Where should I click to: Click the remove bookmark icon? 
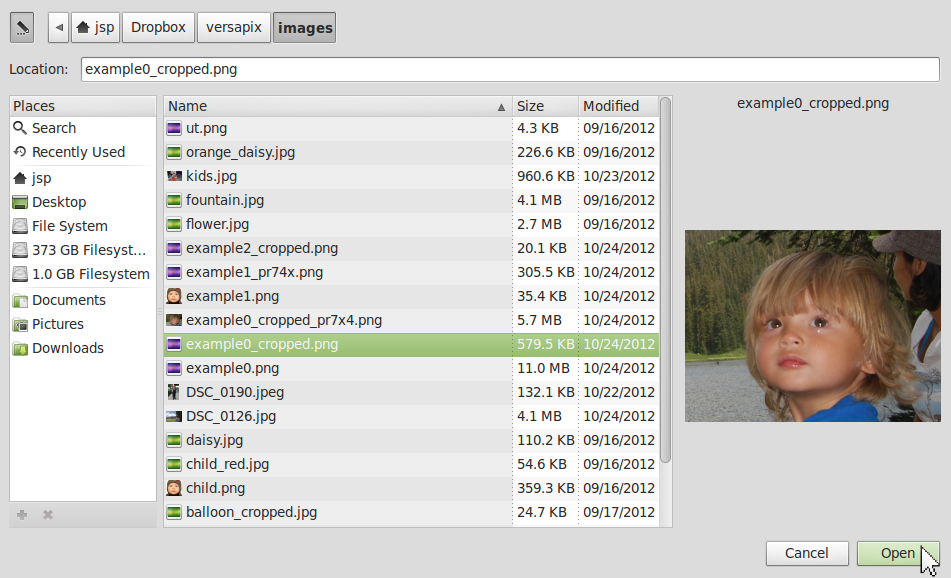point(48,515)
